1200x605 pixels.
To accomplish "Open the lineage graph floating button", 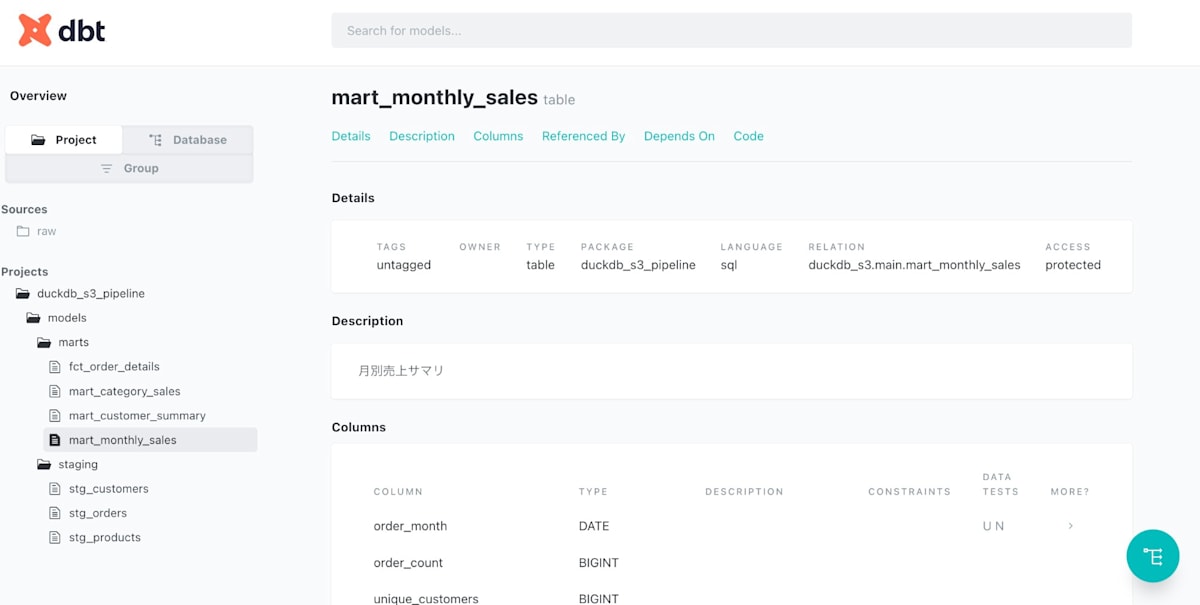I will point(1153,556).
